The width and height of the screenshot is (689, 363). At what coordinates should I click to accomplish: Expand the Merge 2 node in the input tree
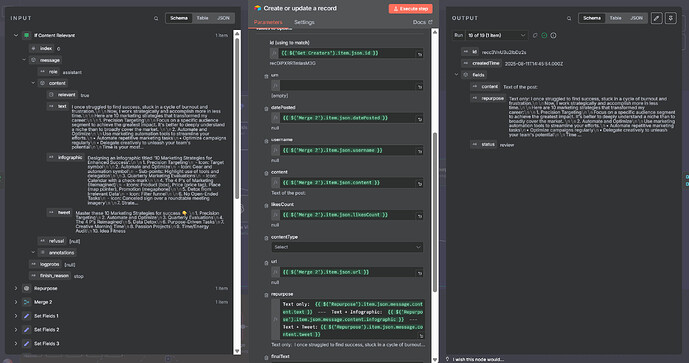16,302
